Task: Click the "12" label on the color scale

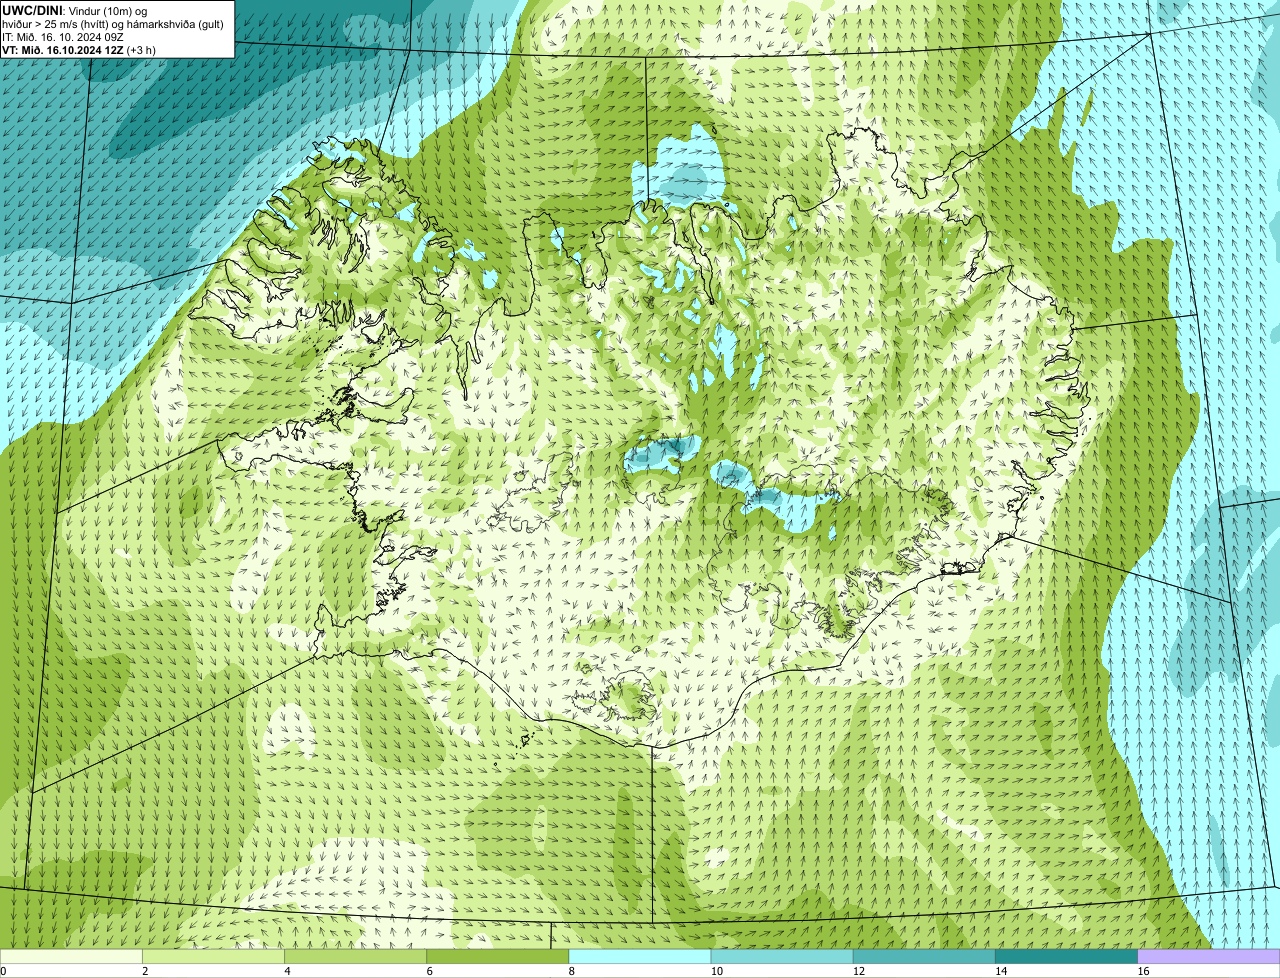Action: 859,971
